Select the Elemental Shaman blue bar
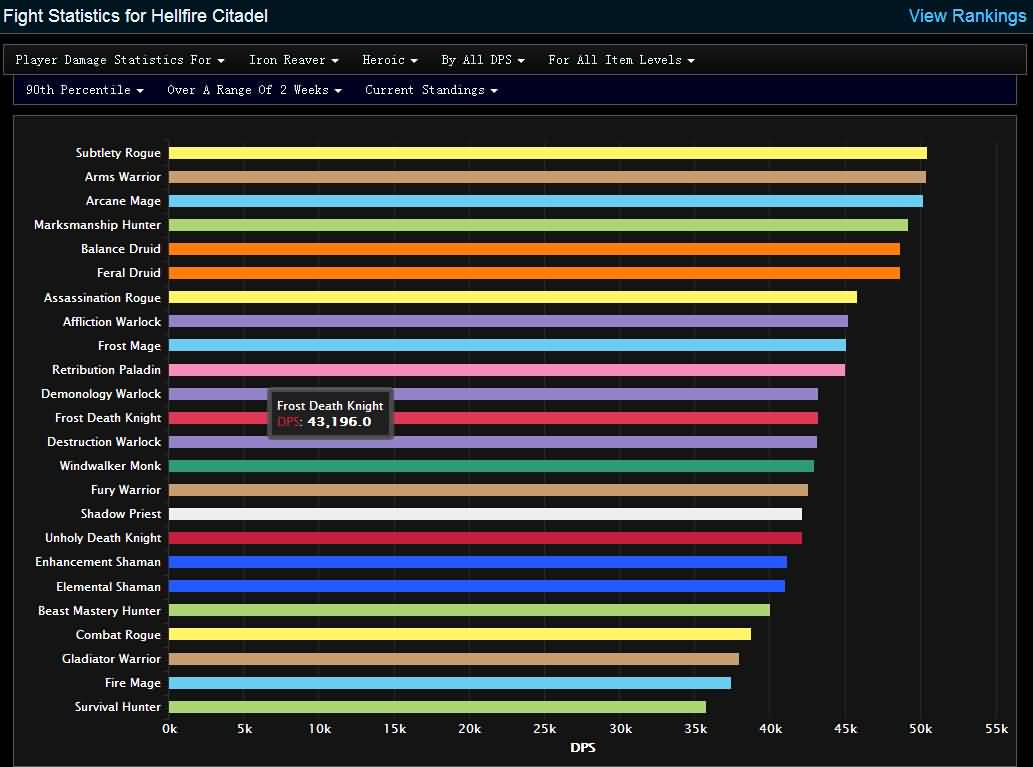 click(x=477, y=586)
